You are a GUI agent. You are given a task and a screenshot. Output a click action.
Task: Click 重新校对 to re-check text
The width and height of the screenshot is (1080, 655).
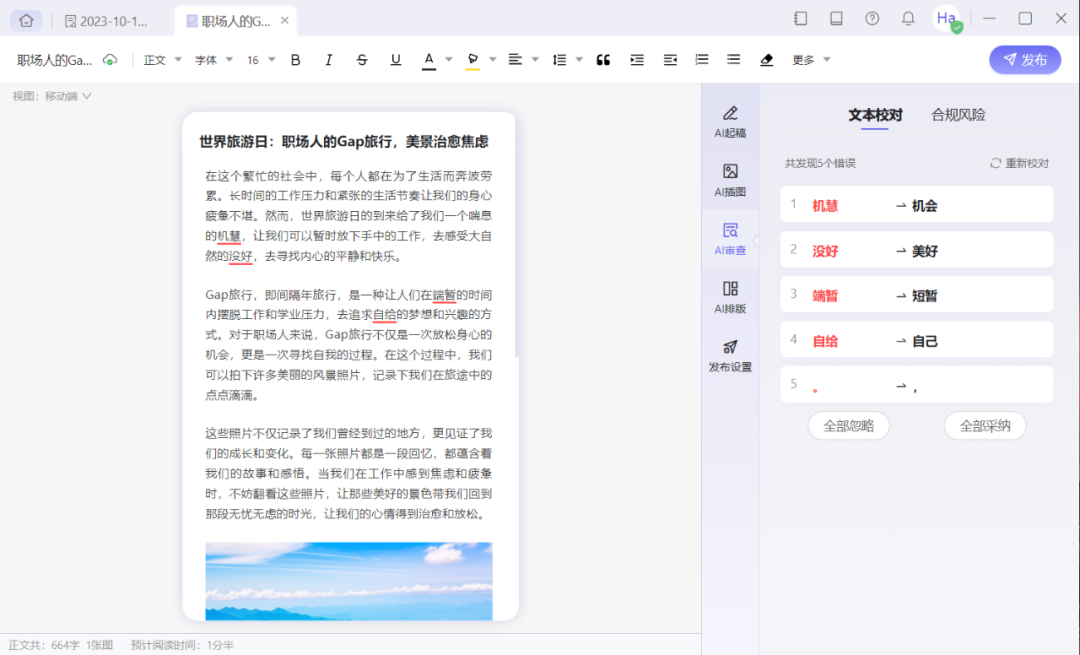tap(1024, 162)
